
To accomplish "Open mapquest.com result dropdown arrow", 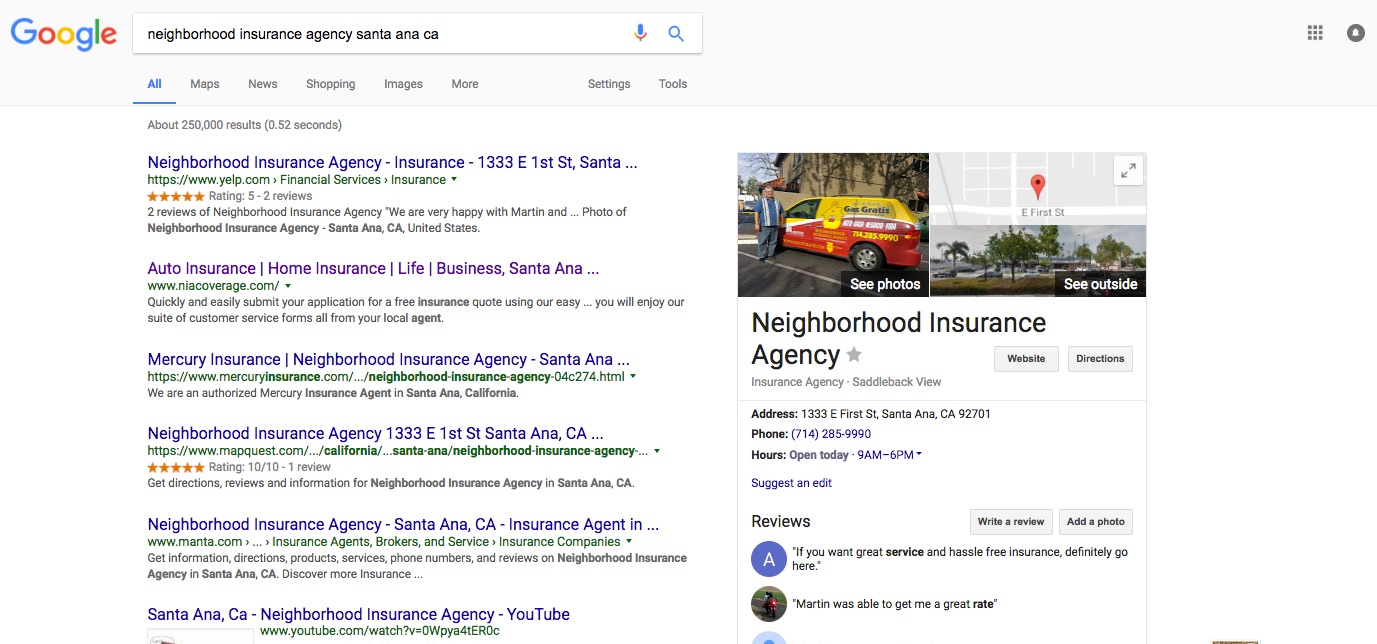I will (657, 451).
